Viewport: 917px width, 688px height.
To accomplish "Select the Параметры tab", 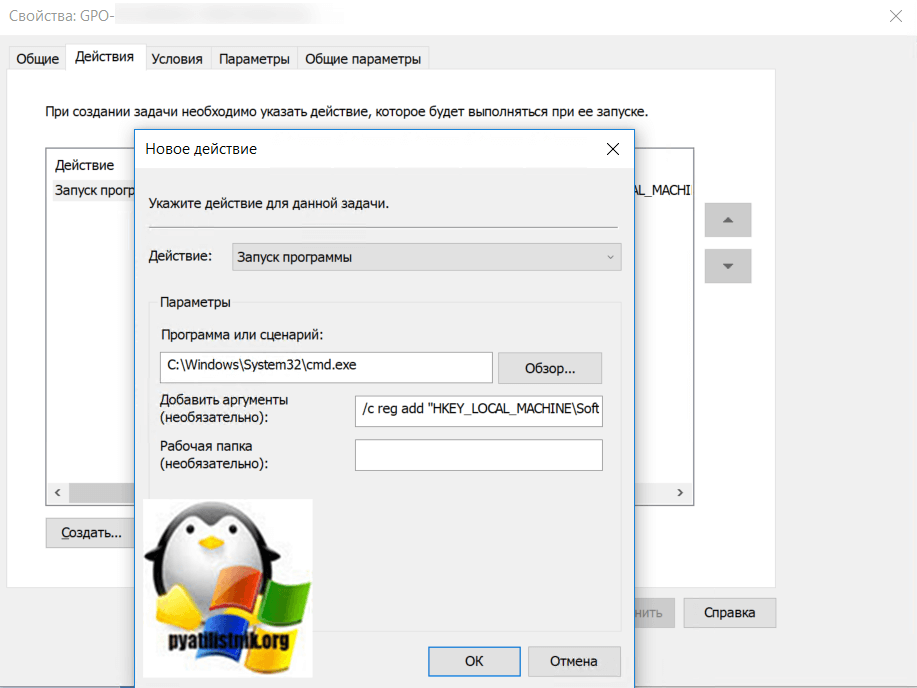I will click(254, 59).
